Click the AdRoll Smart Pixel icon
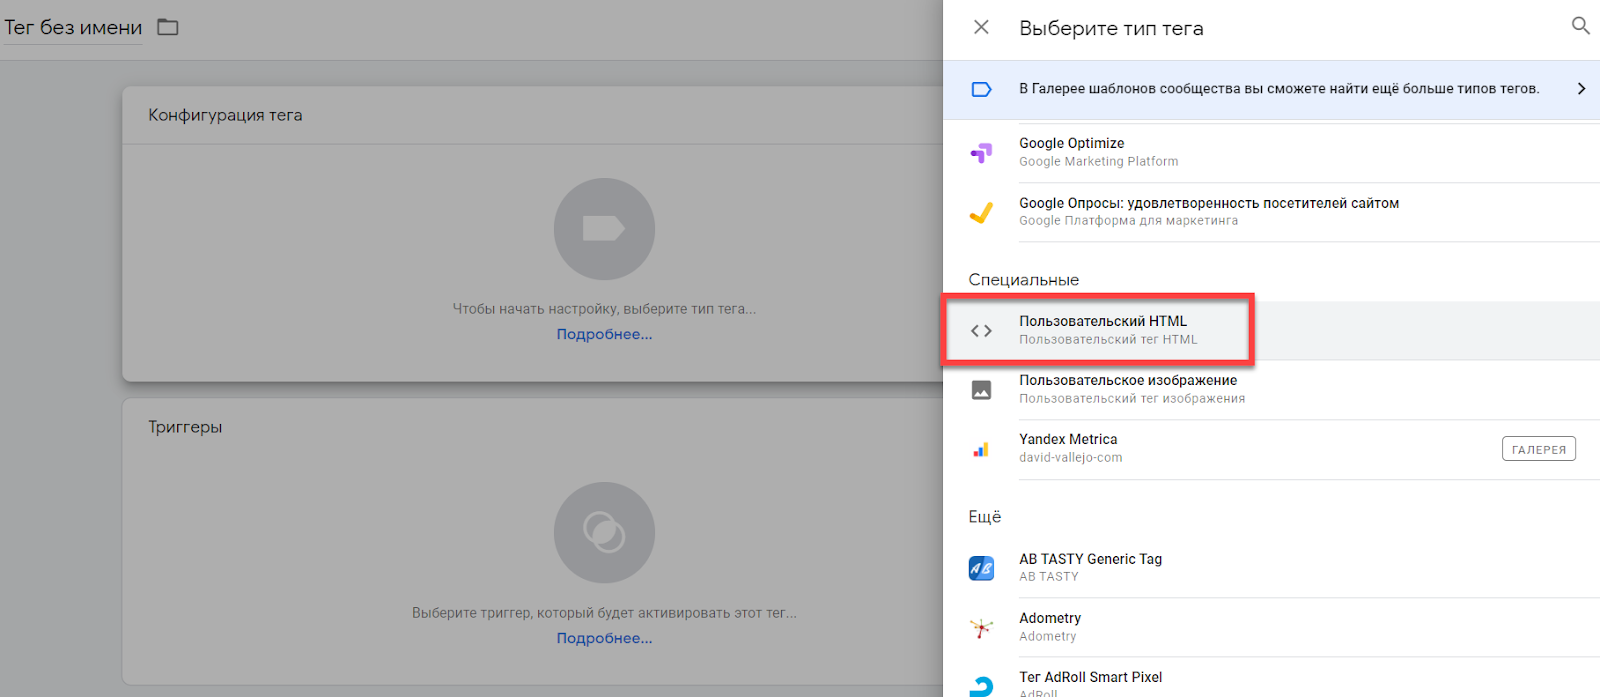Screen dimensions: 1600x697 tap(981, 686)
